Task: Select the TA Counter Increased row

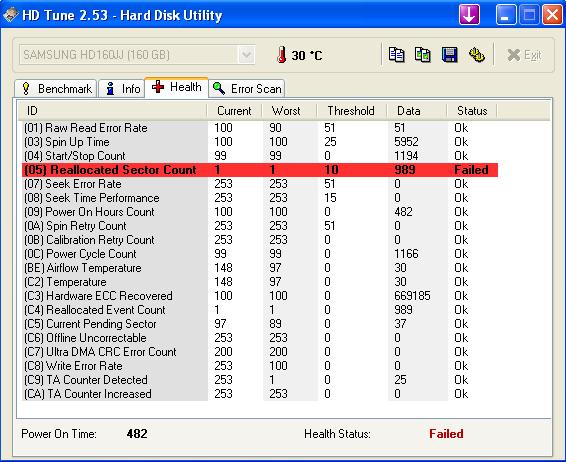Action: click(x=260, y=394)
